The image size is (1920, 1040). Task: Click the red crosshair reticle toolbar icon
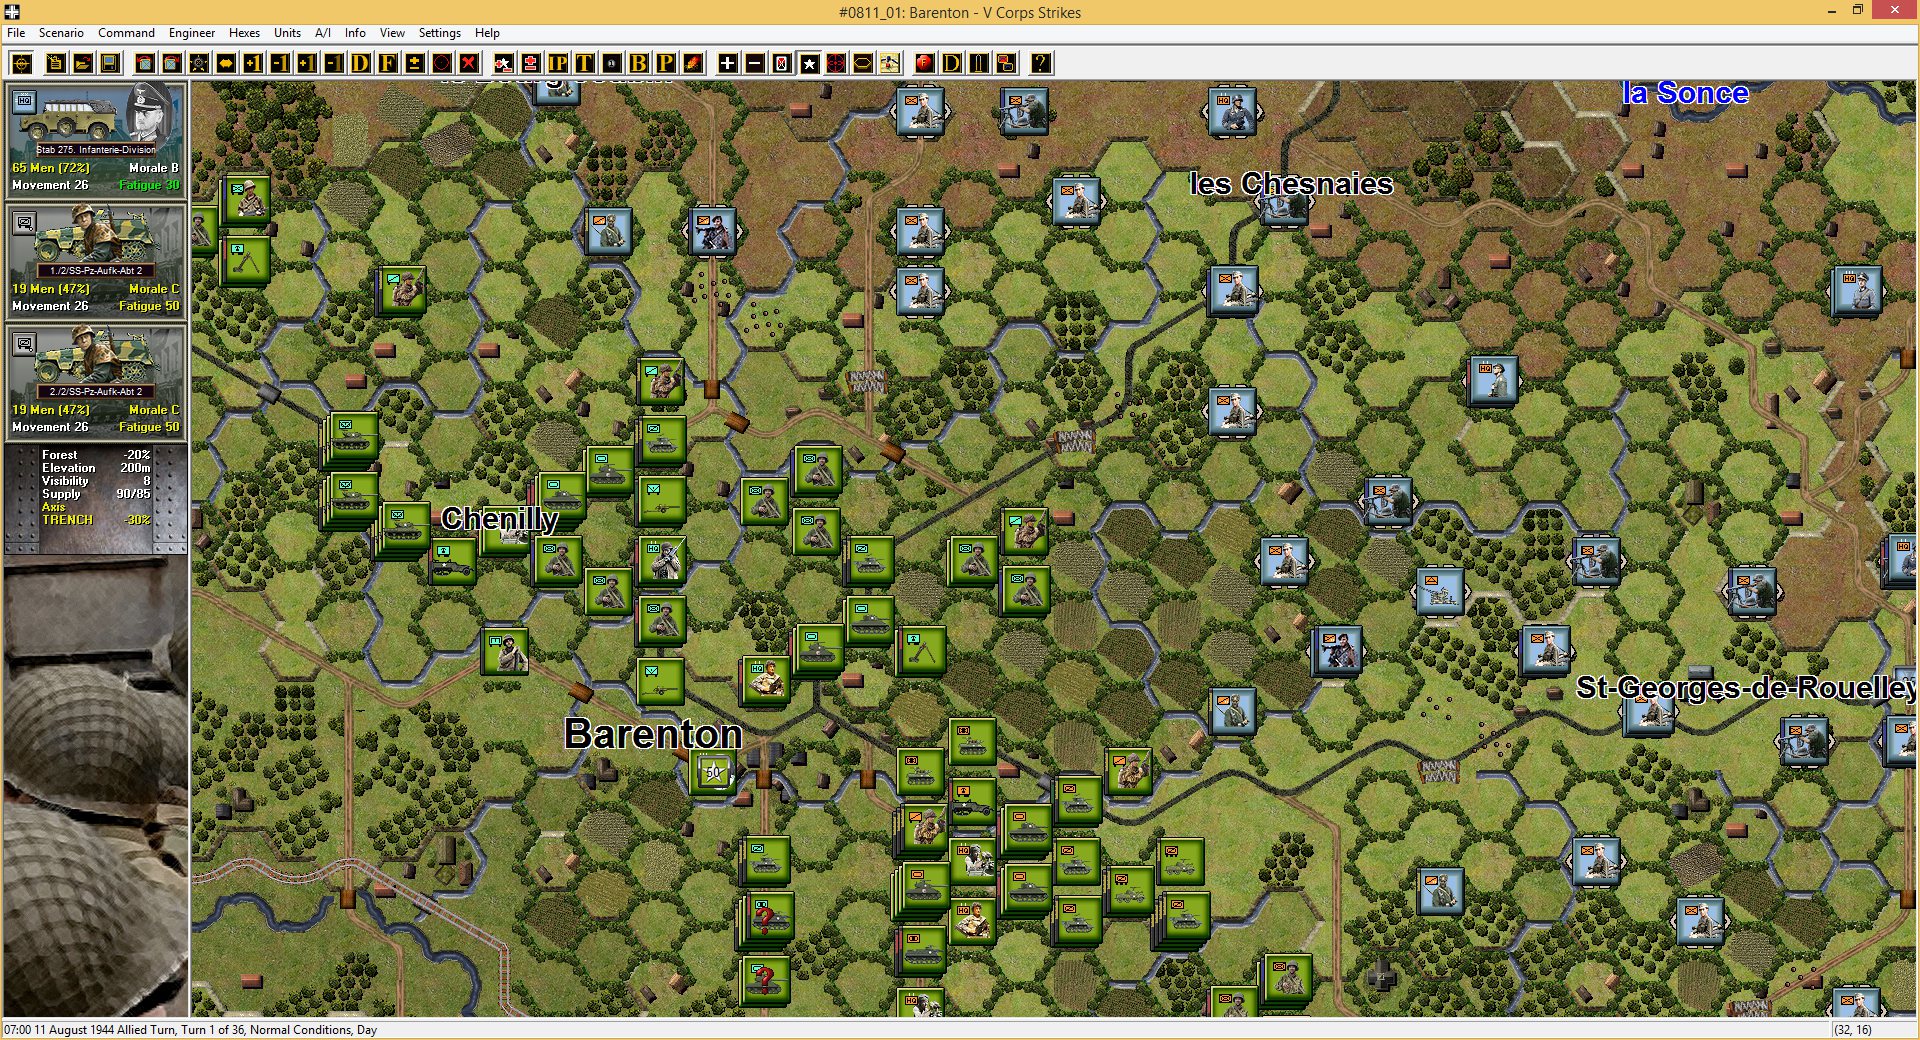(x=836, y=63)
